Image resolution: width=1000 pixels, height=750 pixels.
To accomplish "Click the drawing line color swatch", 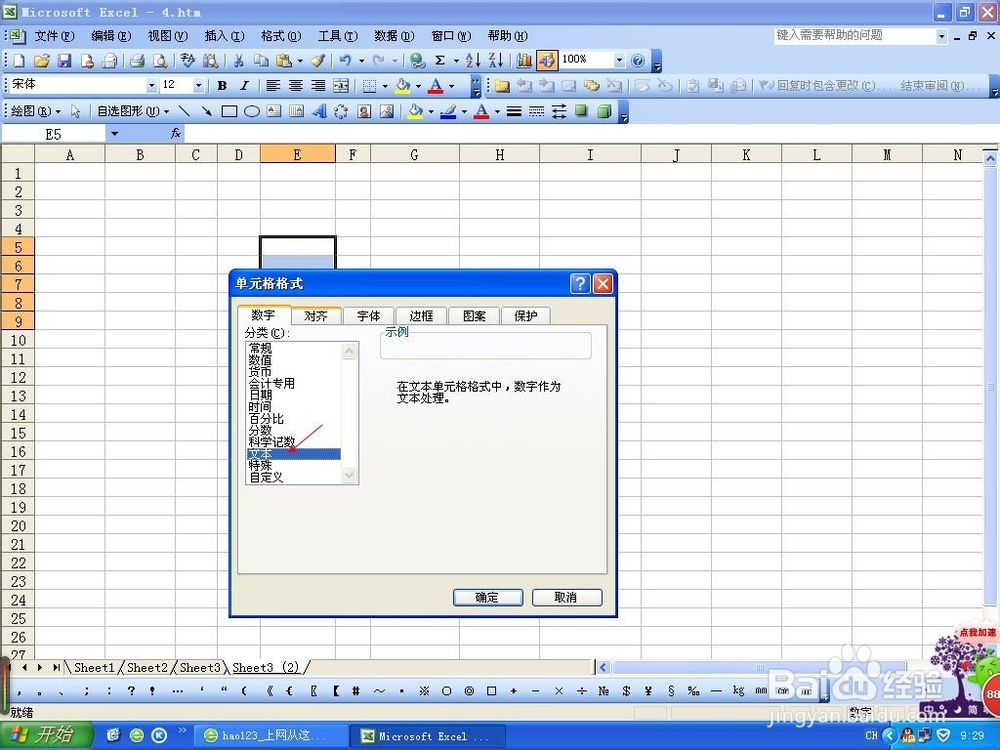I will point(448,112).
